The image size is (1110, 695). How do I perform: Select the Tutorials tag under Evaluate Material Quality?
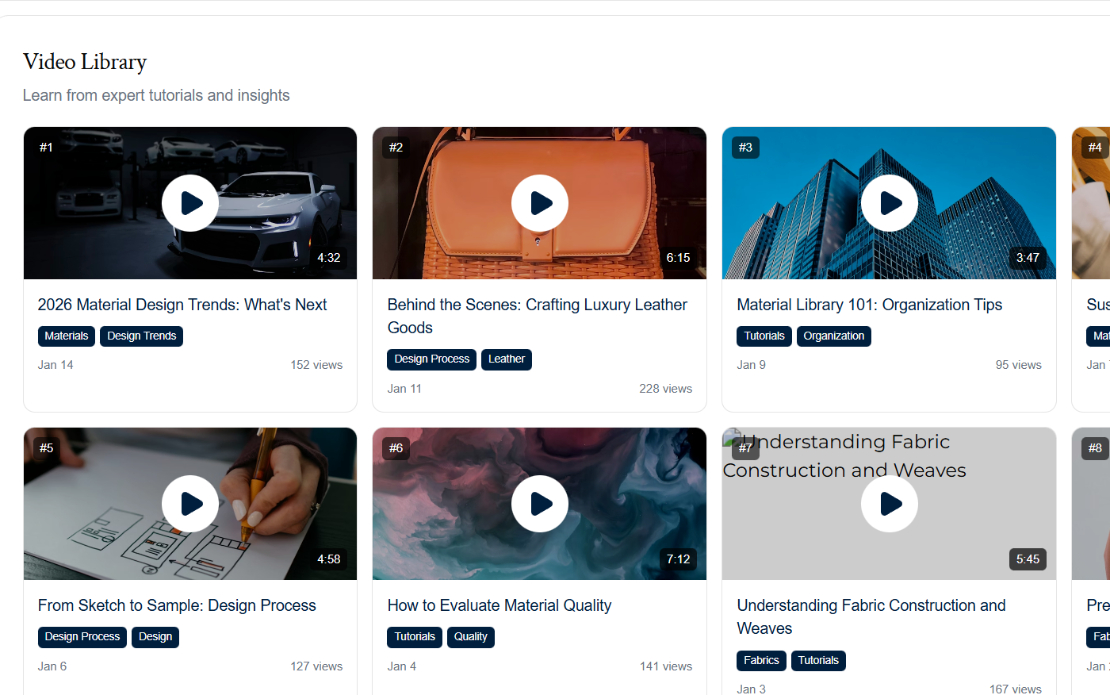click(415, 637)
